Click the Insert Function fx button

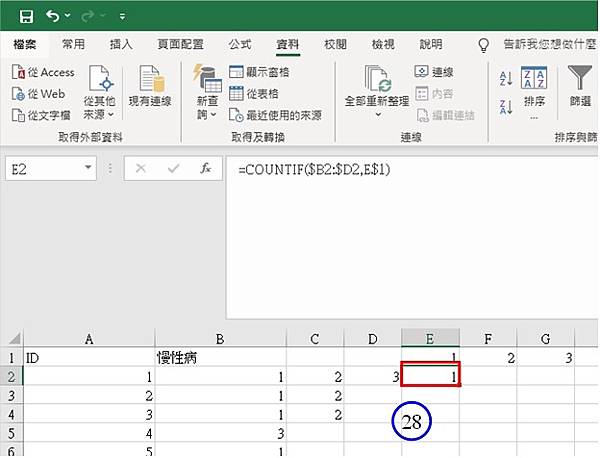pos(205,168)
